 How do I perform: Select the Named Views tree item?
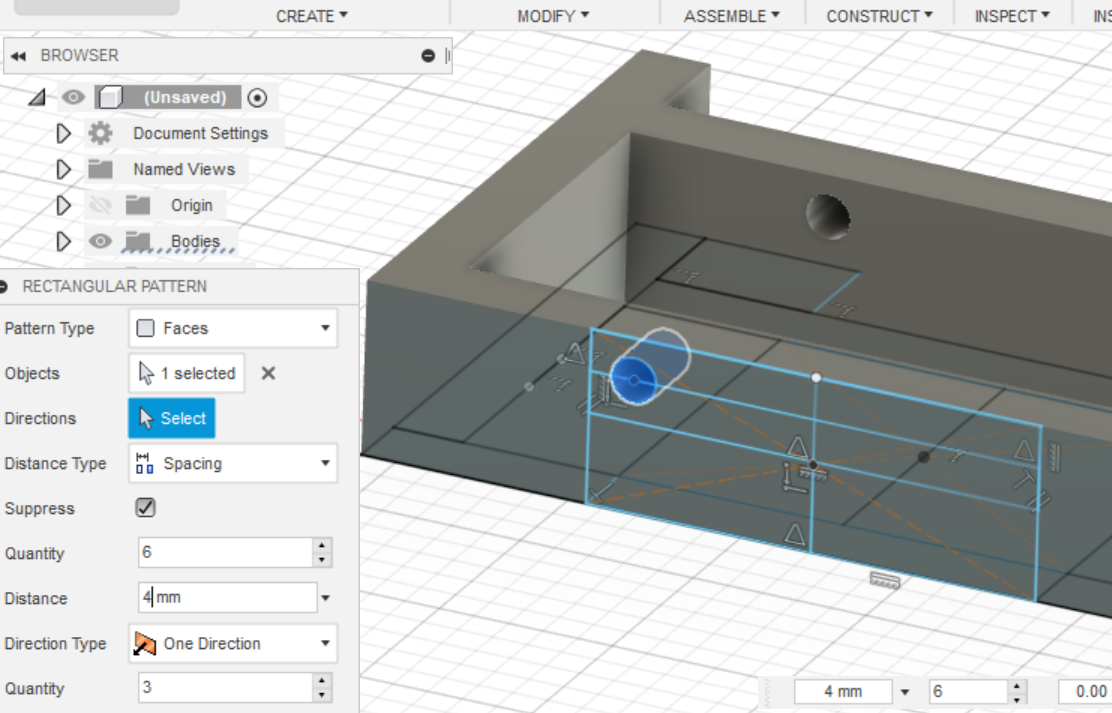pos(184,169)
